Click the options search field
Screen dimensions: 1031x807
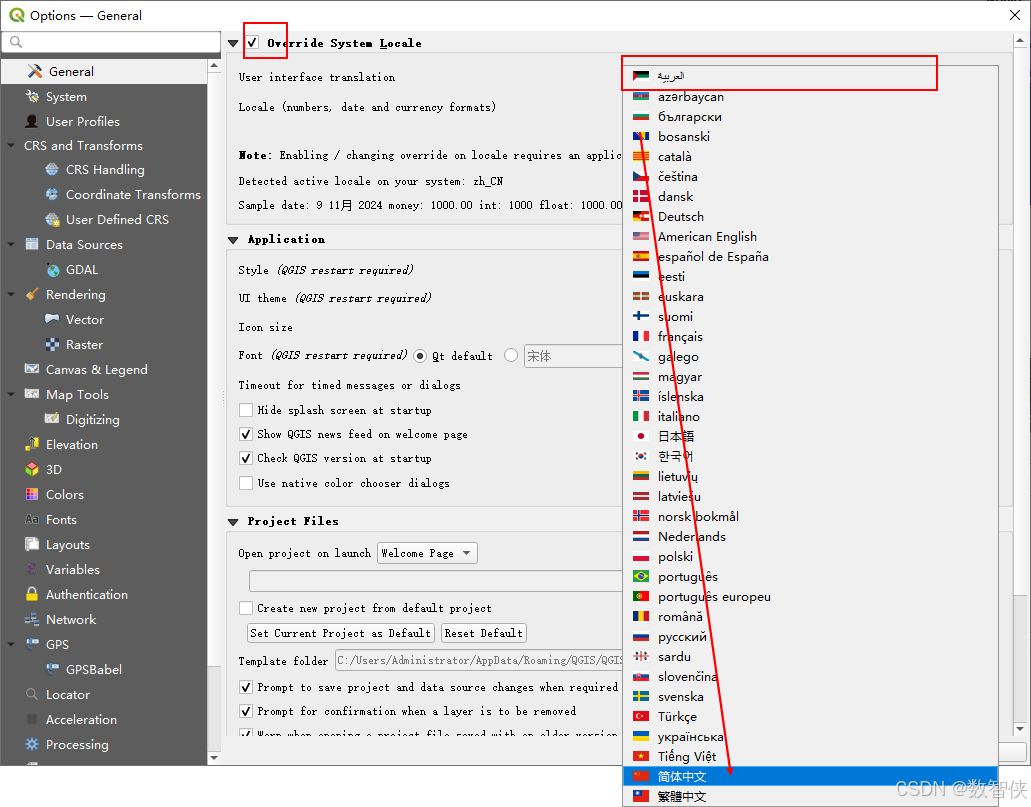coord(110,41)
